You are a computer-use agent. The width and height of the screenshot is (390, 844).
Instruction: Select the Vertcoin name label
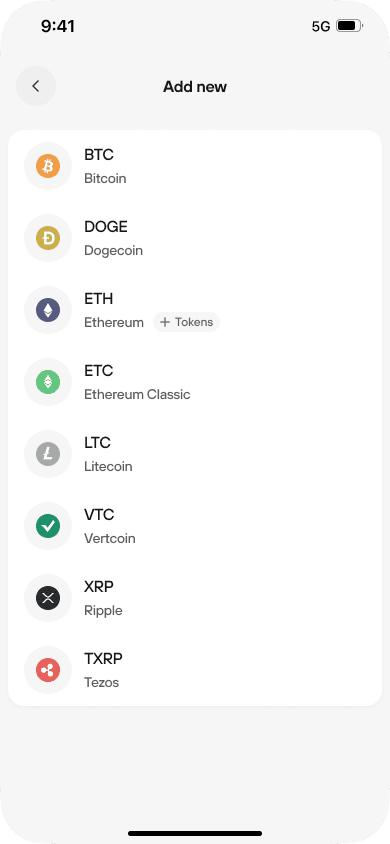110,539
